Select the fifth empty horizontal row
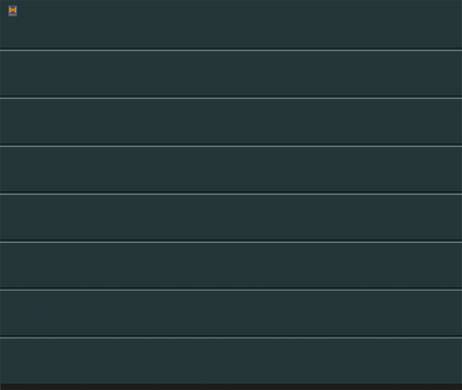 click(231, 218)
